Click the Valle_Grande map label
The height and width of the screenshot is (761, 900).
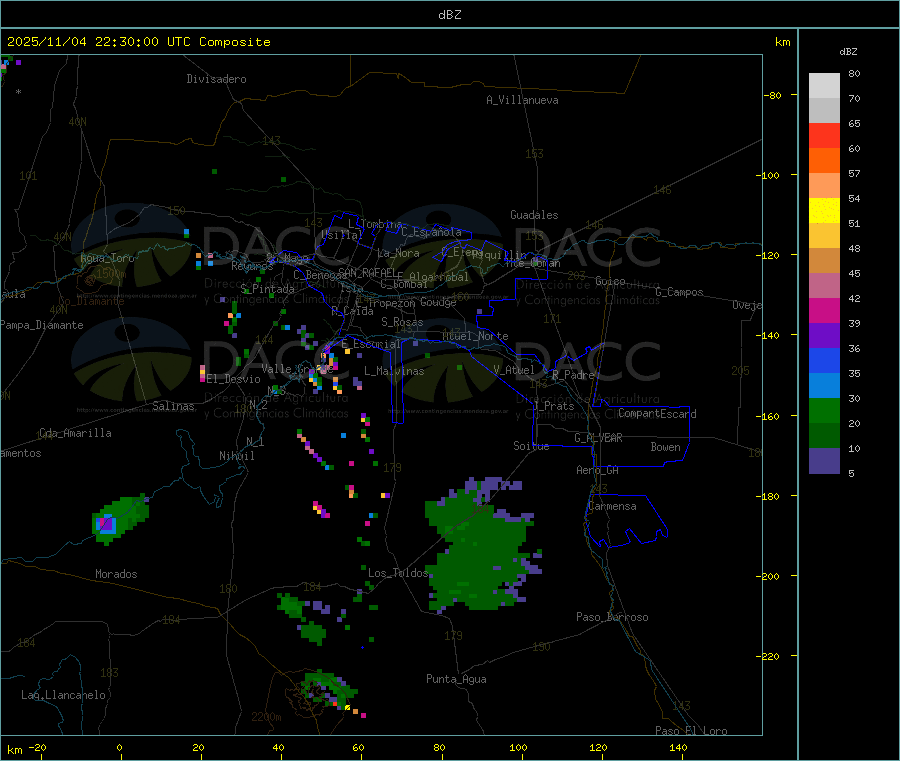[297, 369]
